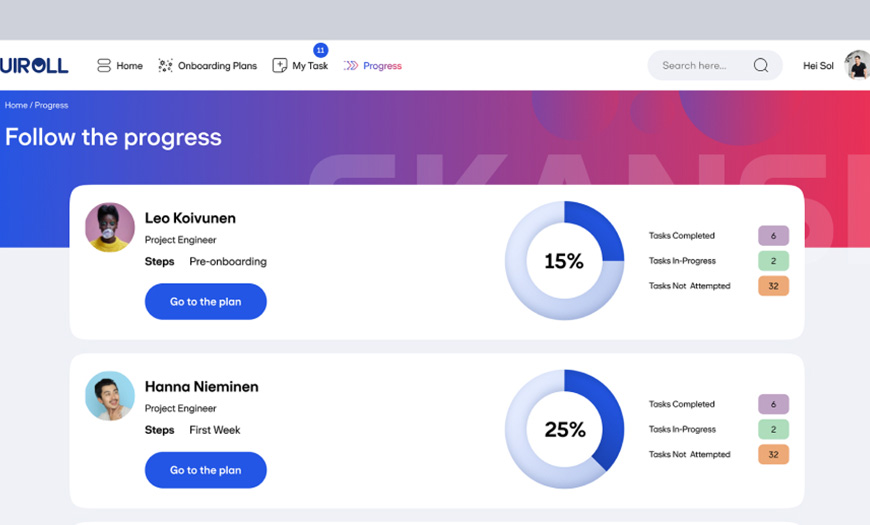
Task: Go to the plan for Leo Koivunen
Action: point(205,302)
